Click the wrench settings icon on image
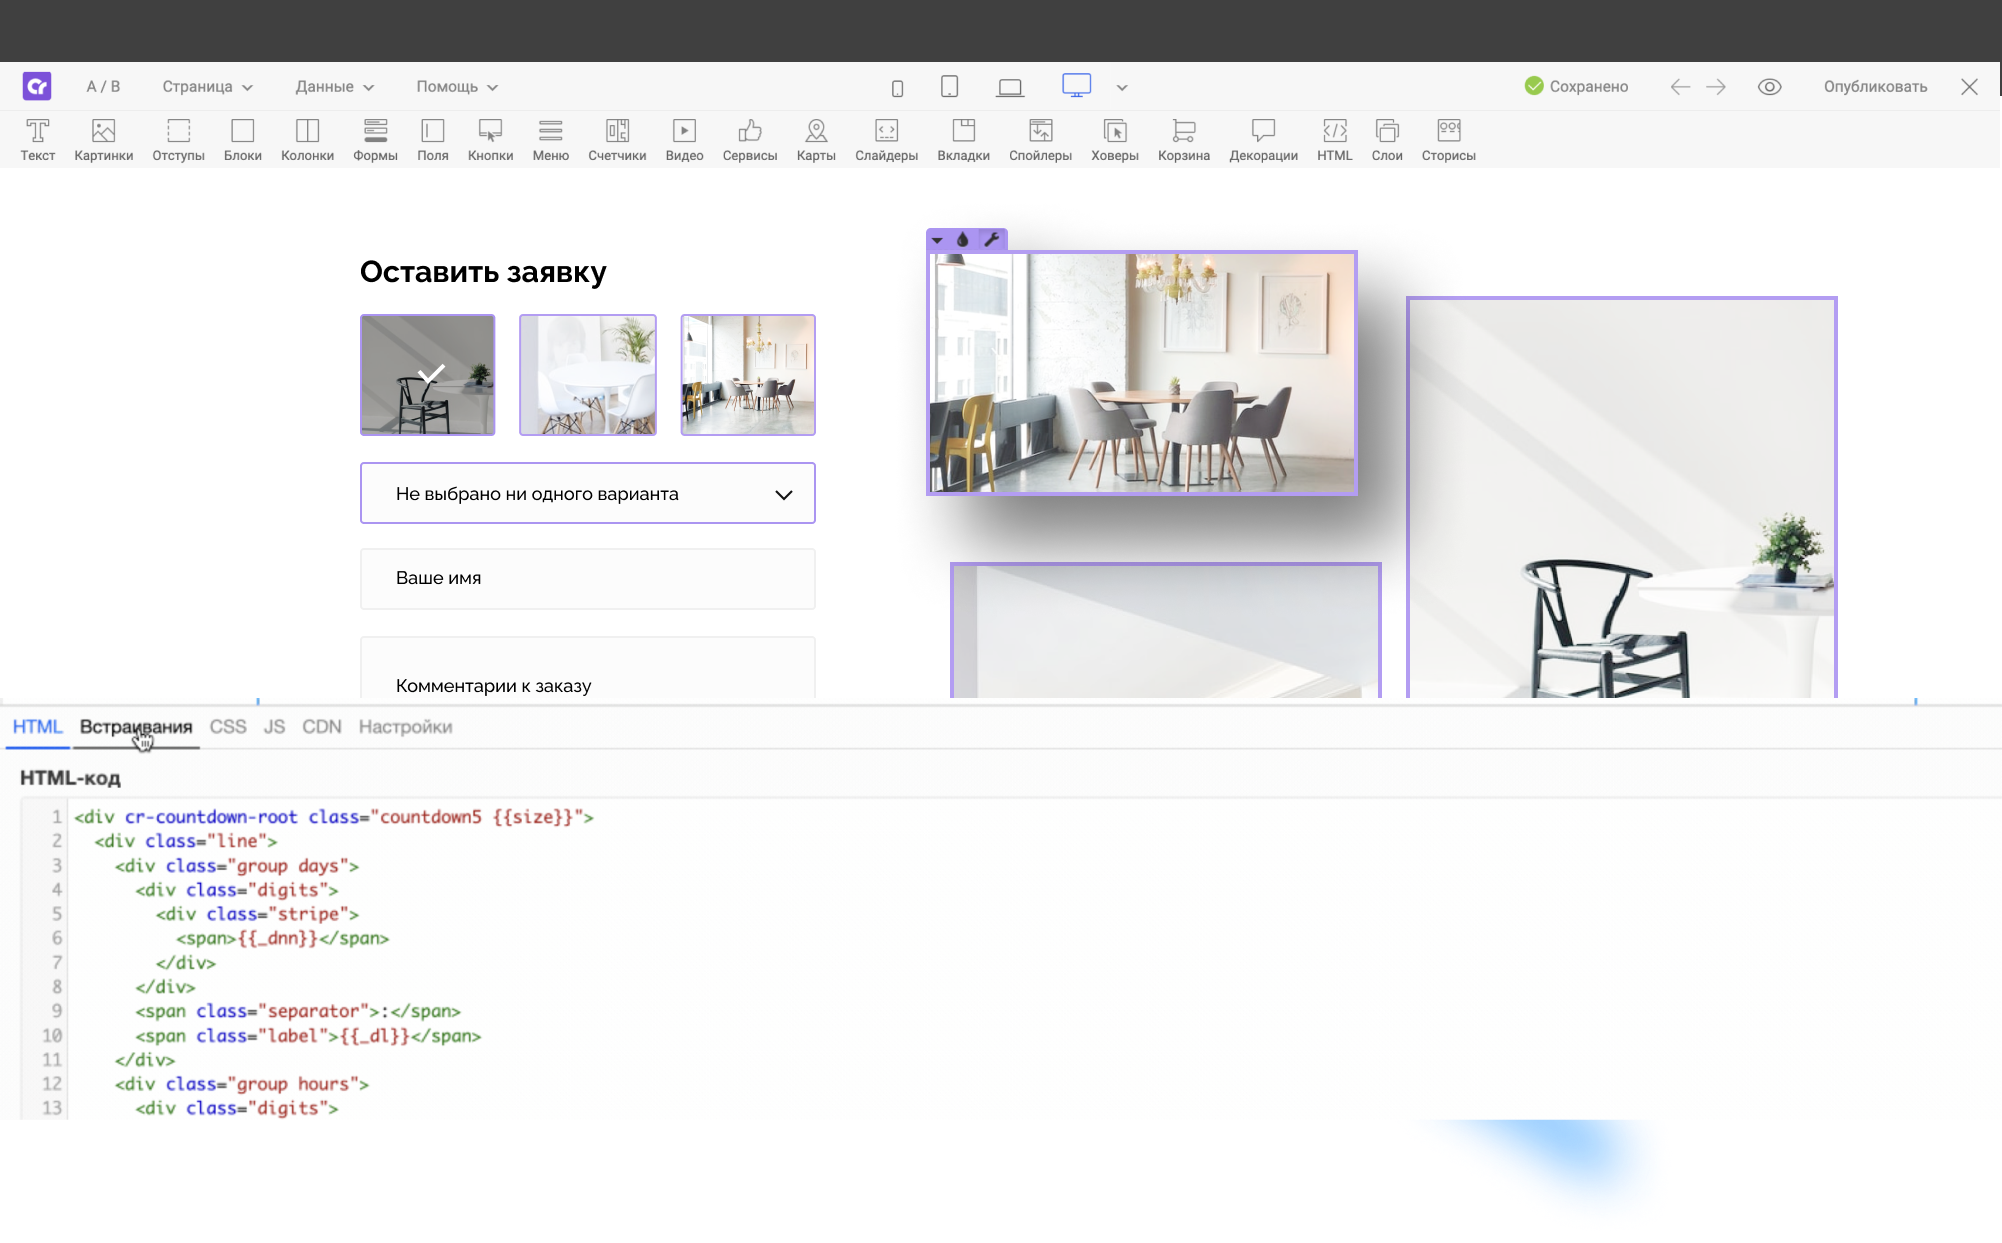The width and height of the screenshot is (2002, 1243). pos(991,240)
